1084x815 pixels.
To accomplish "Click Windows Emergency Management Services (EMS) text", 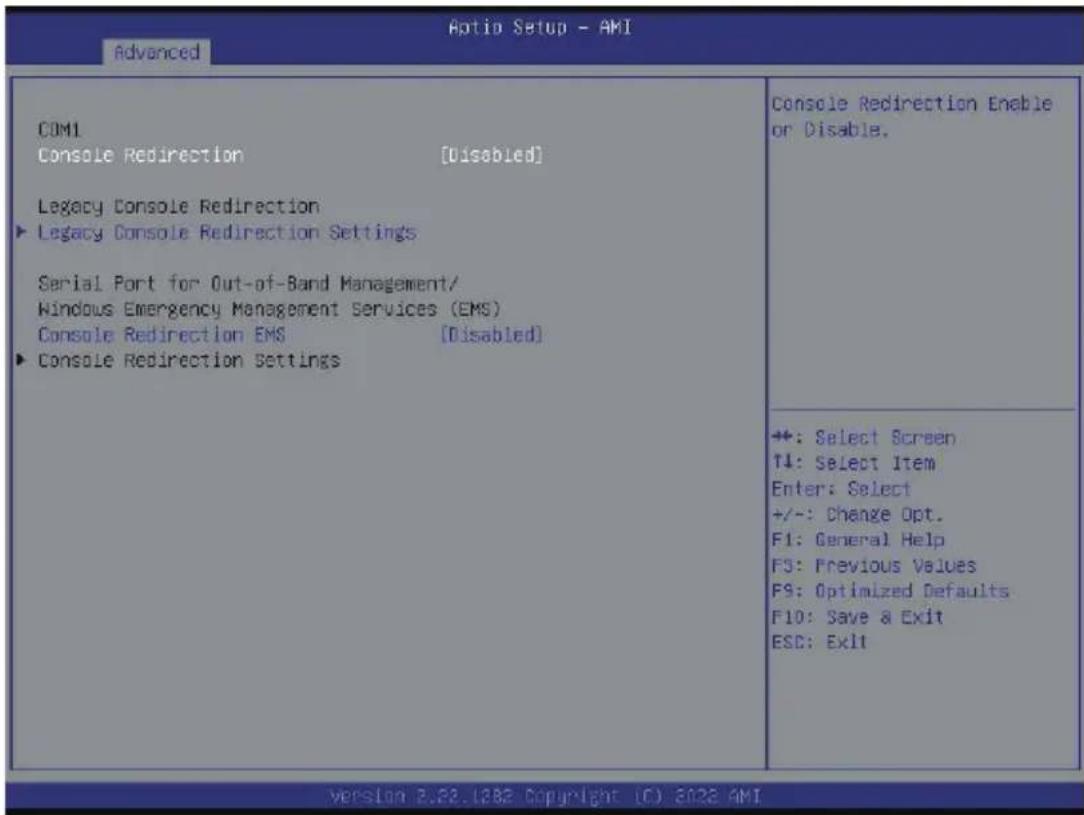I will [269, 309].
